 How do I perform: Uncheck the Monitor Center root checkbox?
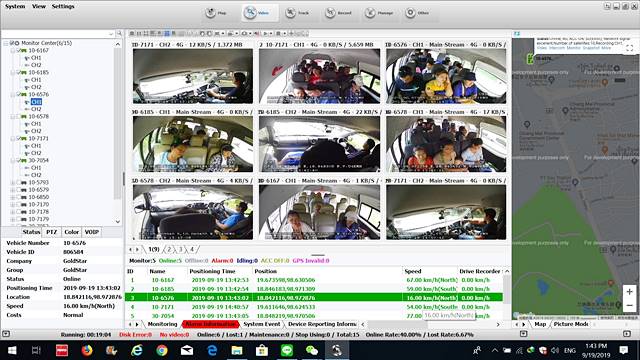point(12,43)
